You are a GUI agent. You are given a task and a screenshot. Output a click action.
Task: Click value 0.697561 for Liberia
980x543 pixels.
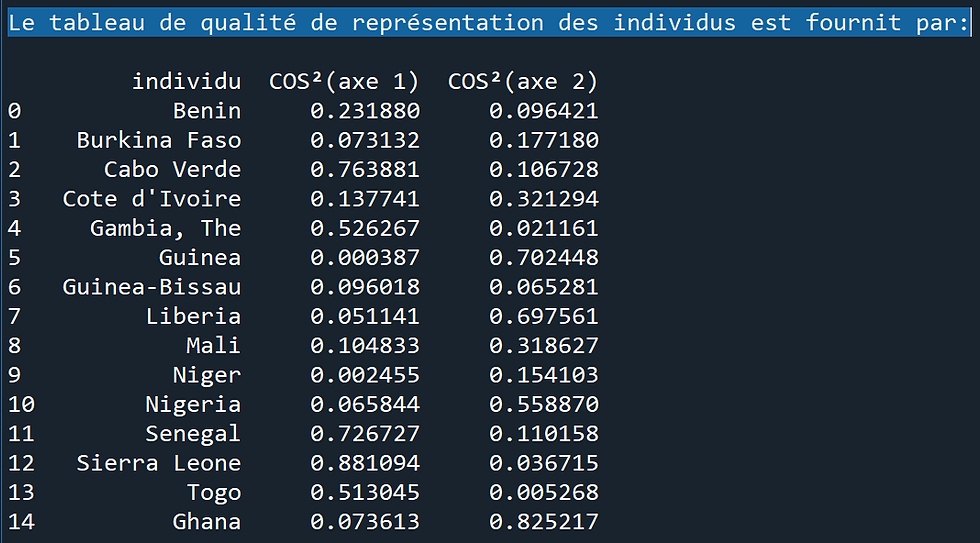click(544, 316)
